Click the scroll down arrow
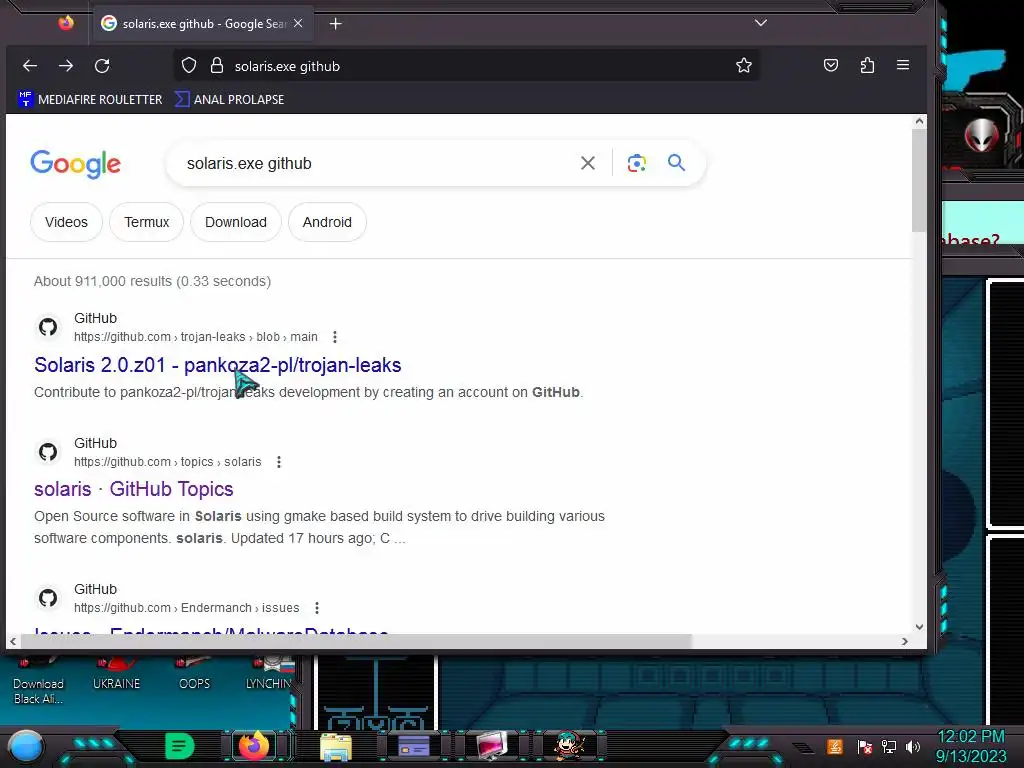 pos(920,627)
